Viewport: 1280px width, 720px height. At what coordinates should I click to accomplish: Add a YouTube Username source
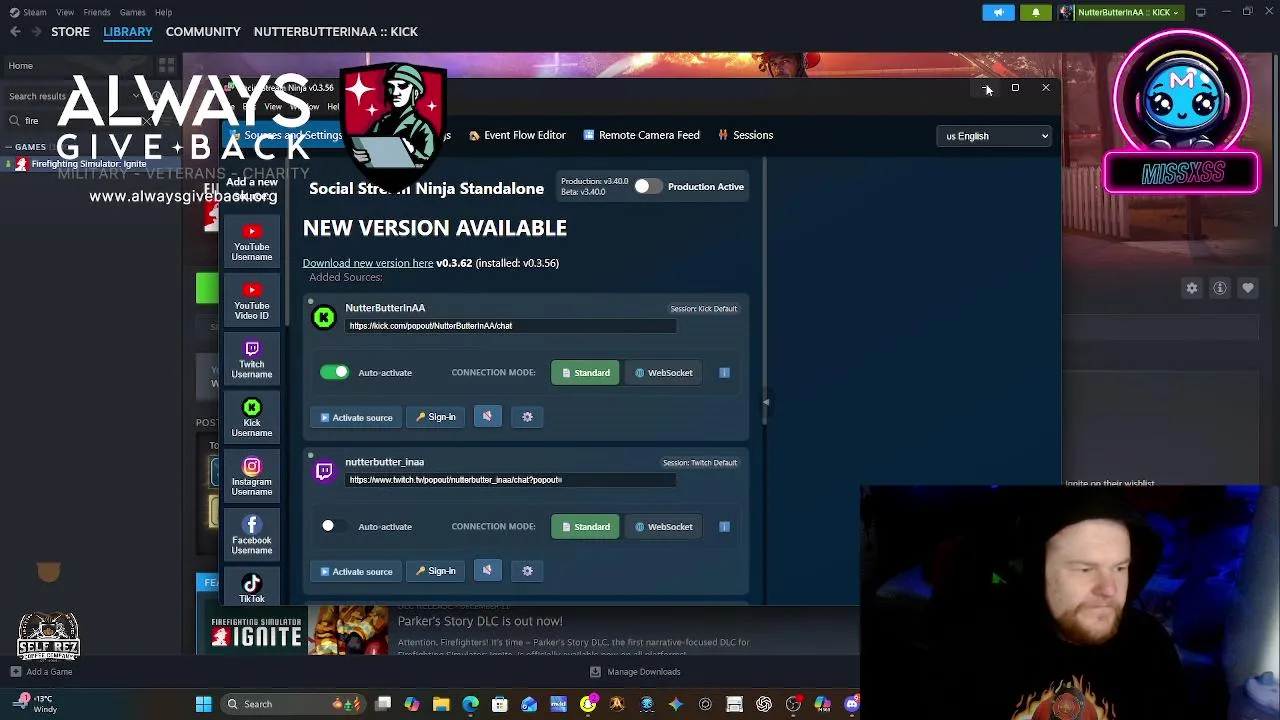click(x=252, y=242)
